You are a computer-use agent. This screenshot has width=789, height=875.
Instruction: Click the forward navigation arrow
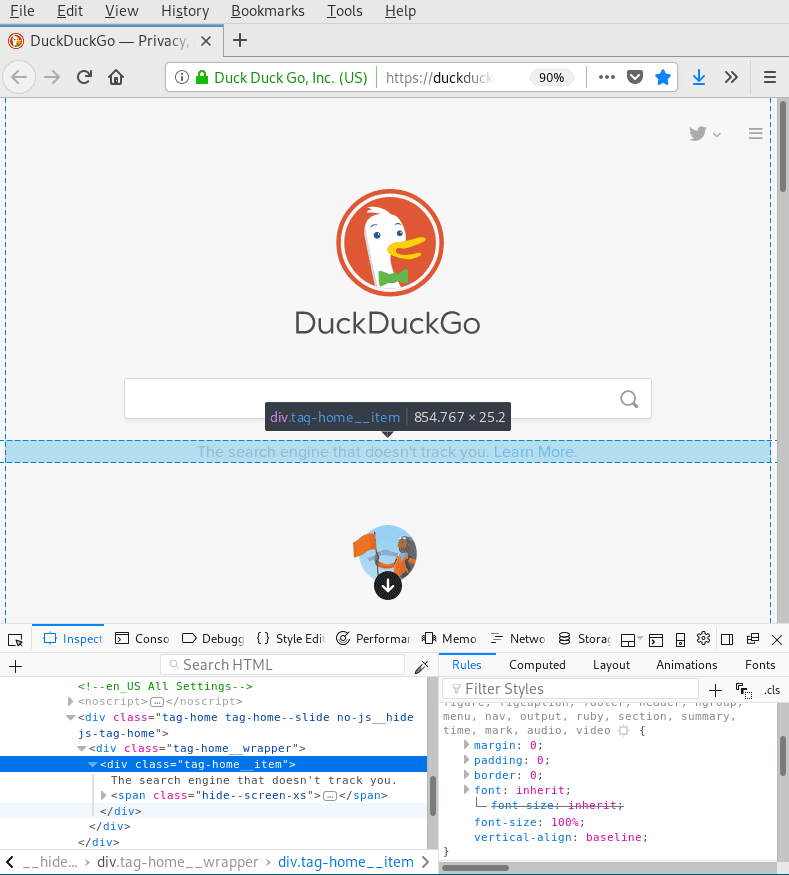pyautogui.click(x=52, y=77)
